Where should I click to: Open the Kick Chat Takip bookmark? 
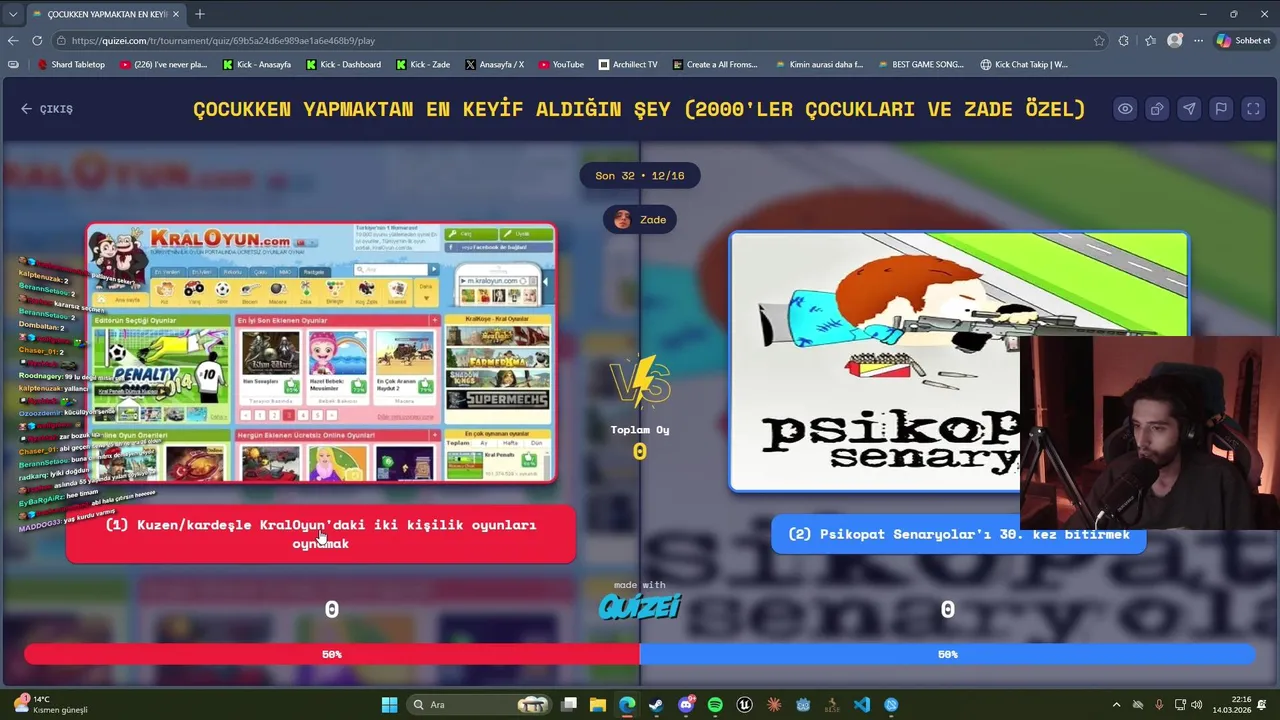point(1023,65)
